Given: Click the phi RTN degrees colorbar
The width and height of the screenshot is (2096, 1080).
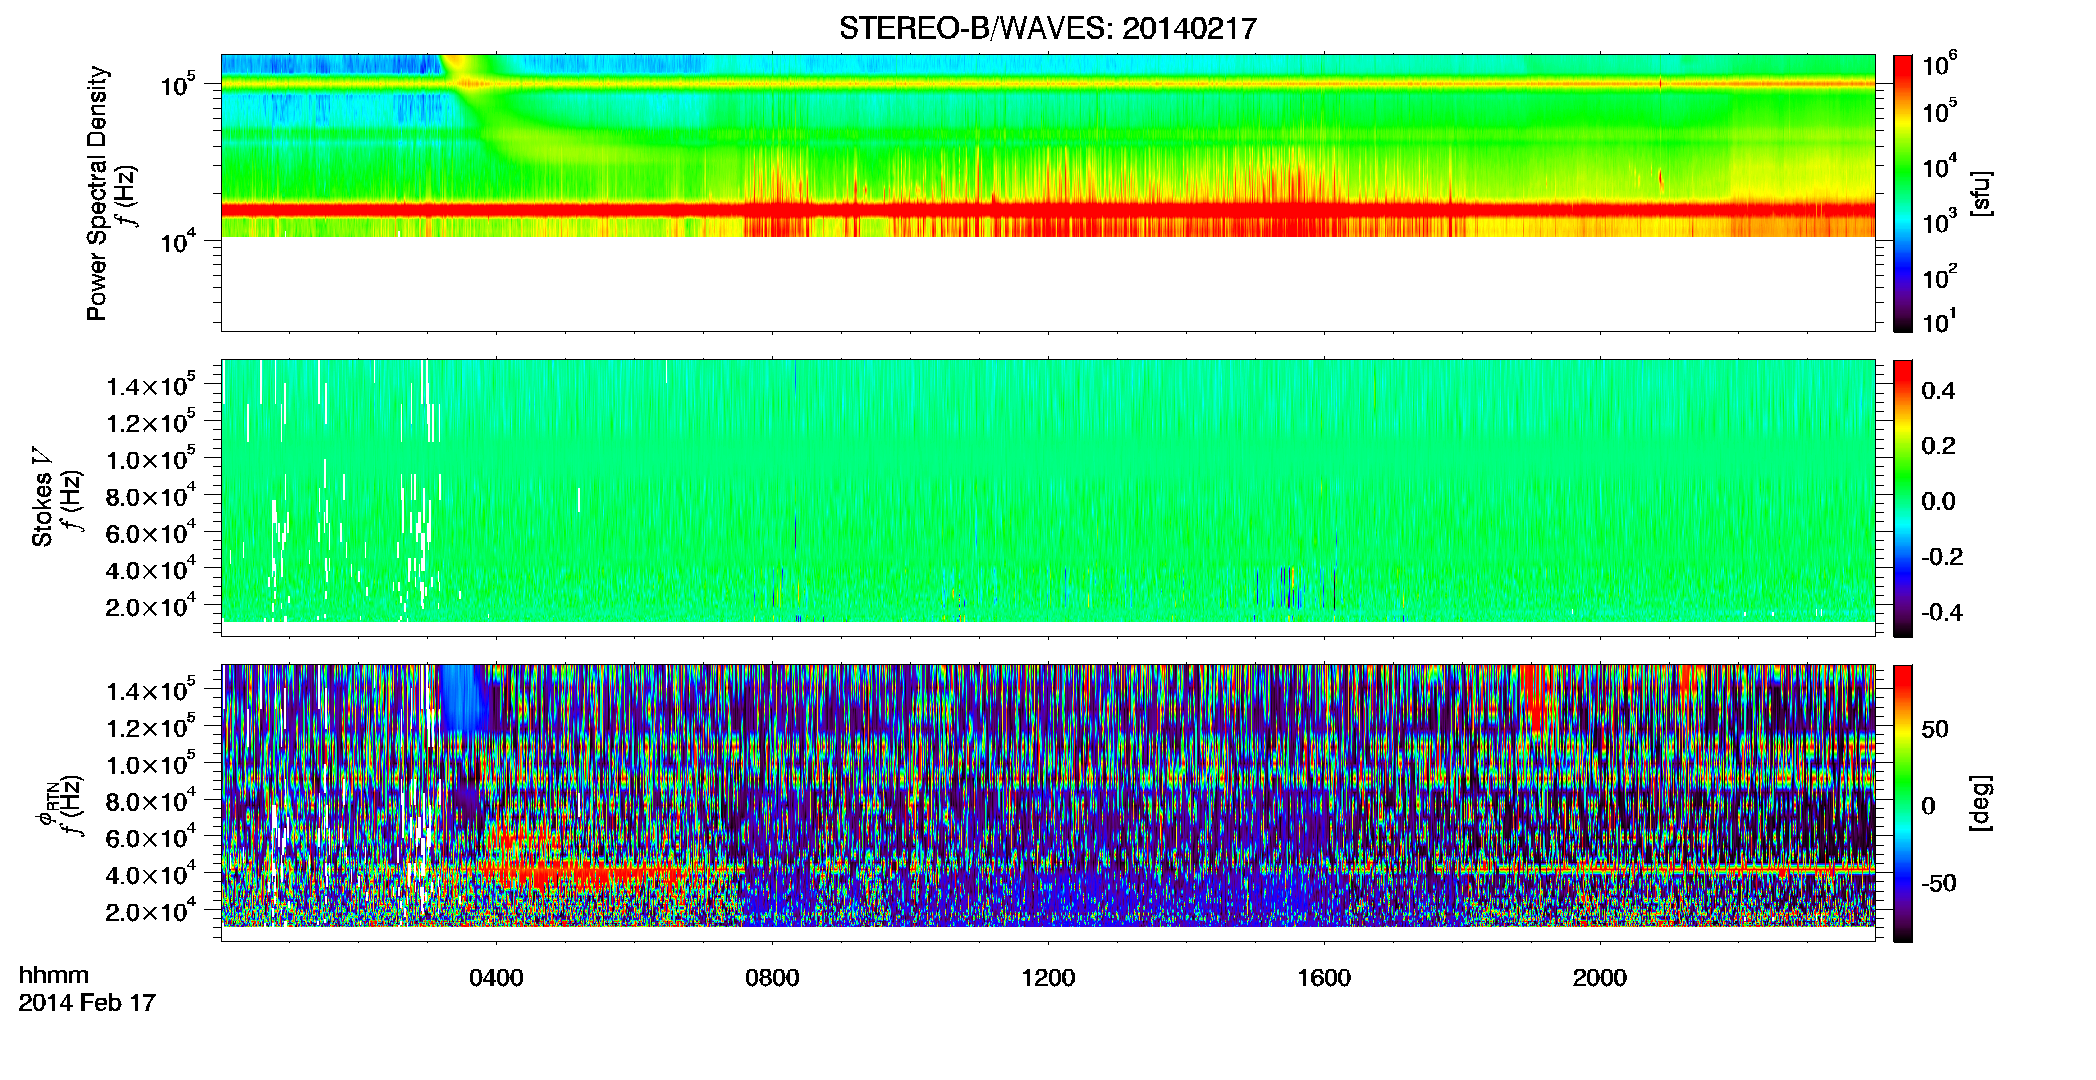Looking at the screenshot, I should [x=1903, y=803].
